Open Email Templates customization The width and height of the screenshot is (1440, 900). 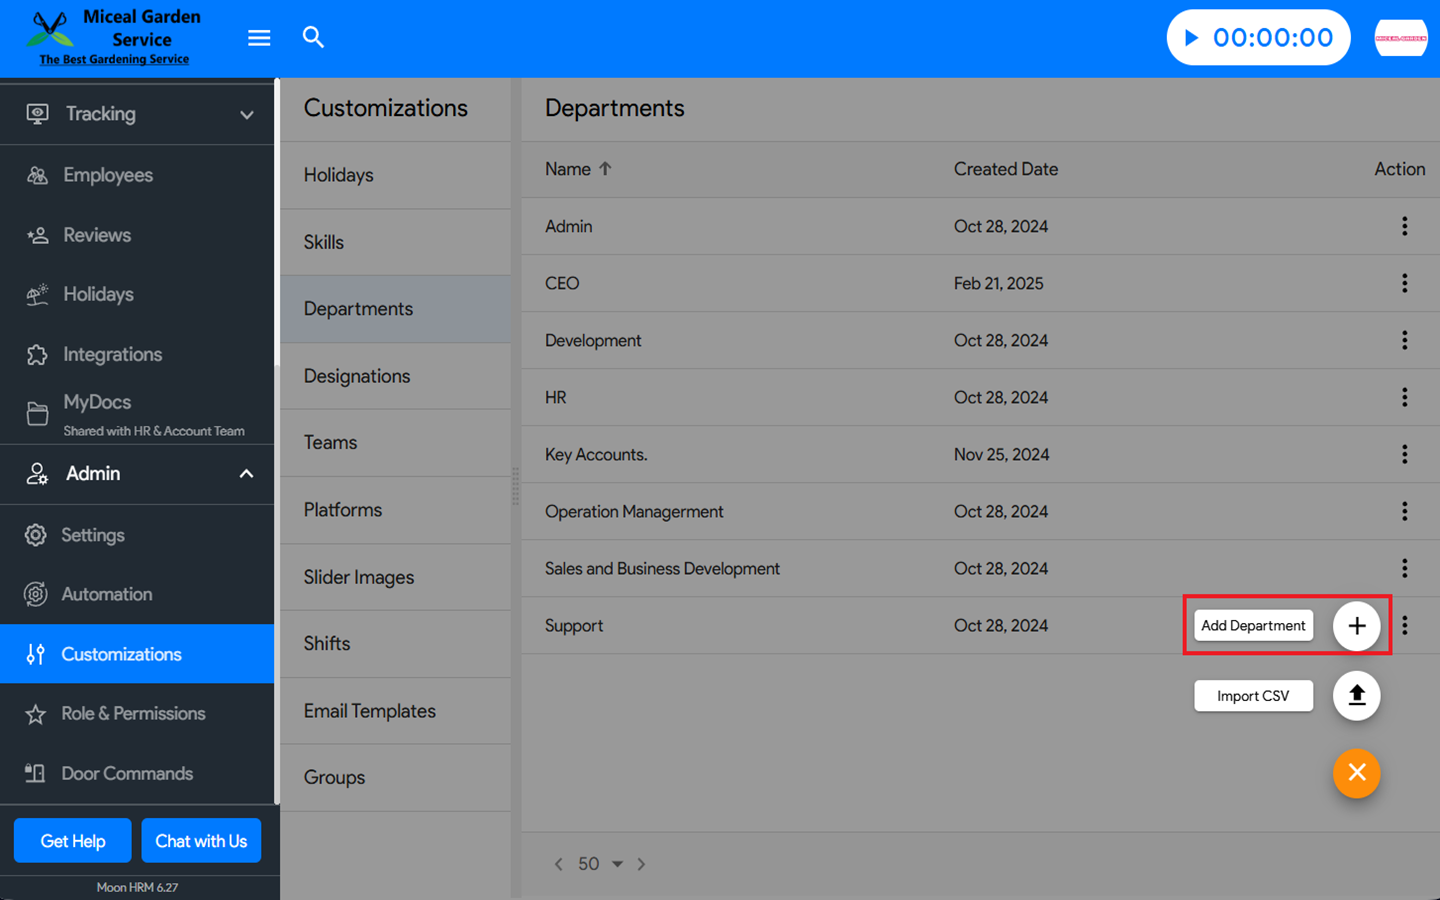(x=370, y=711)
